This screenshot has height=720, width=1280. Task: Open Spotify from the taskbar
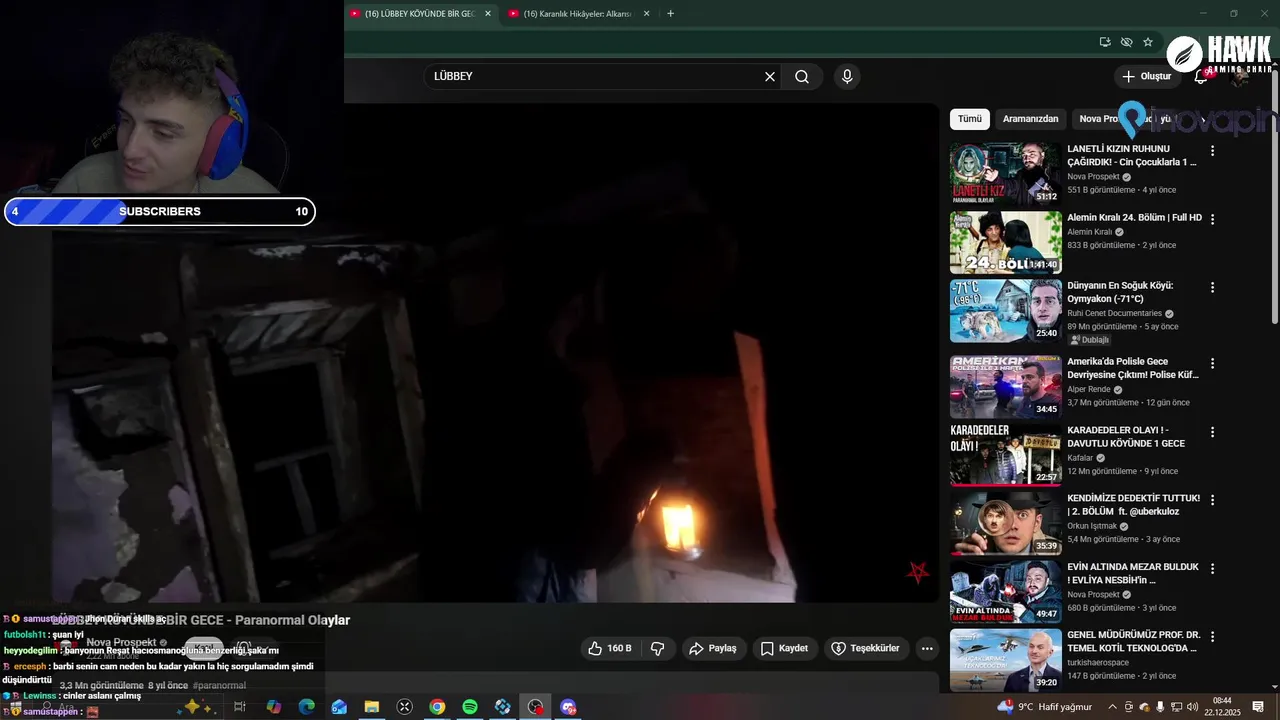tap(470, 707)
